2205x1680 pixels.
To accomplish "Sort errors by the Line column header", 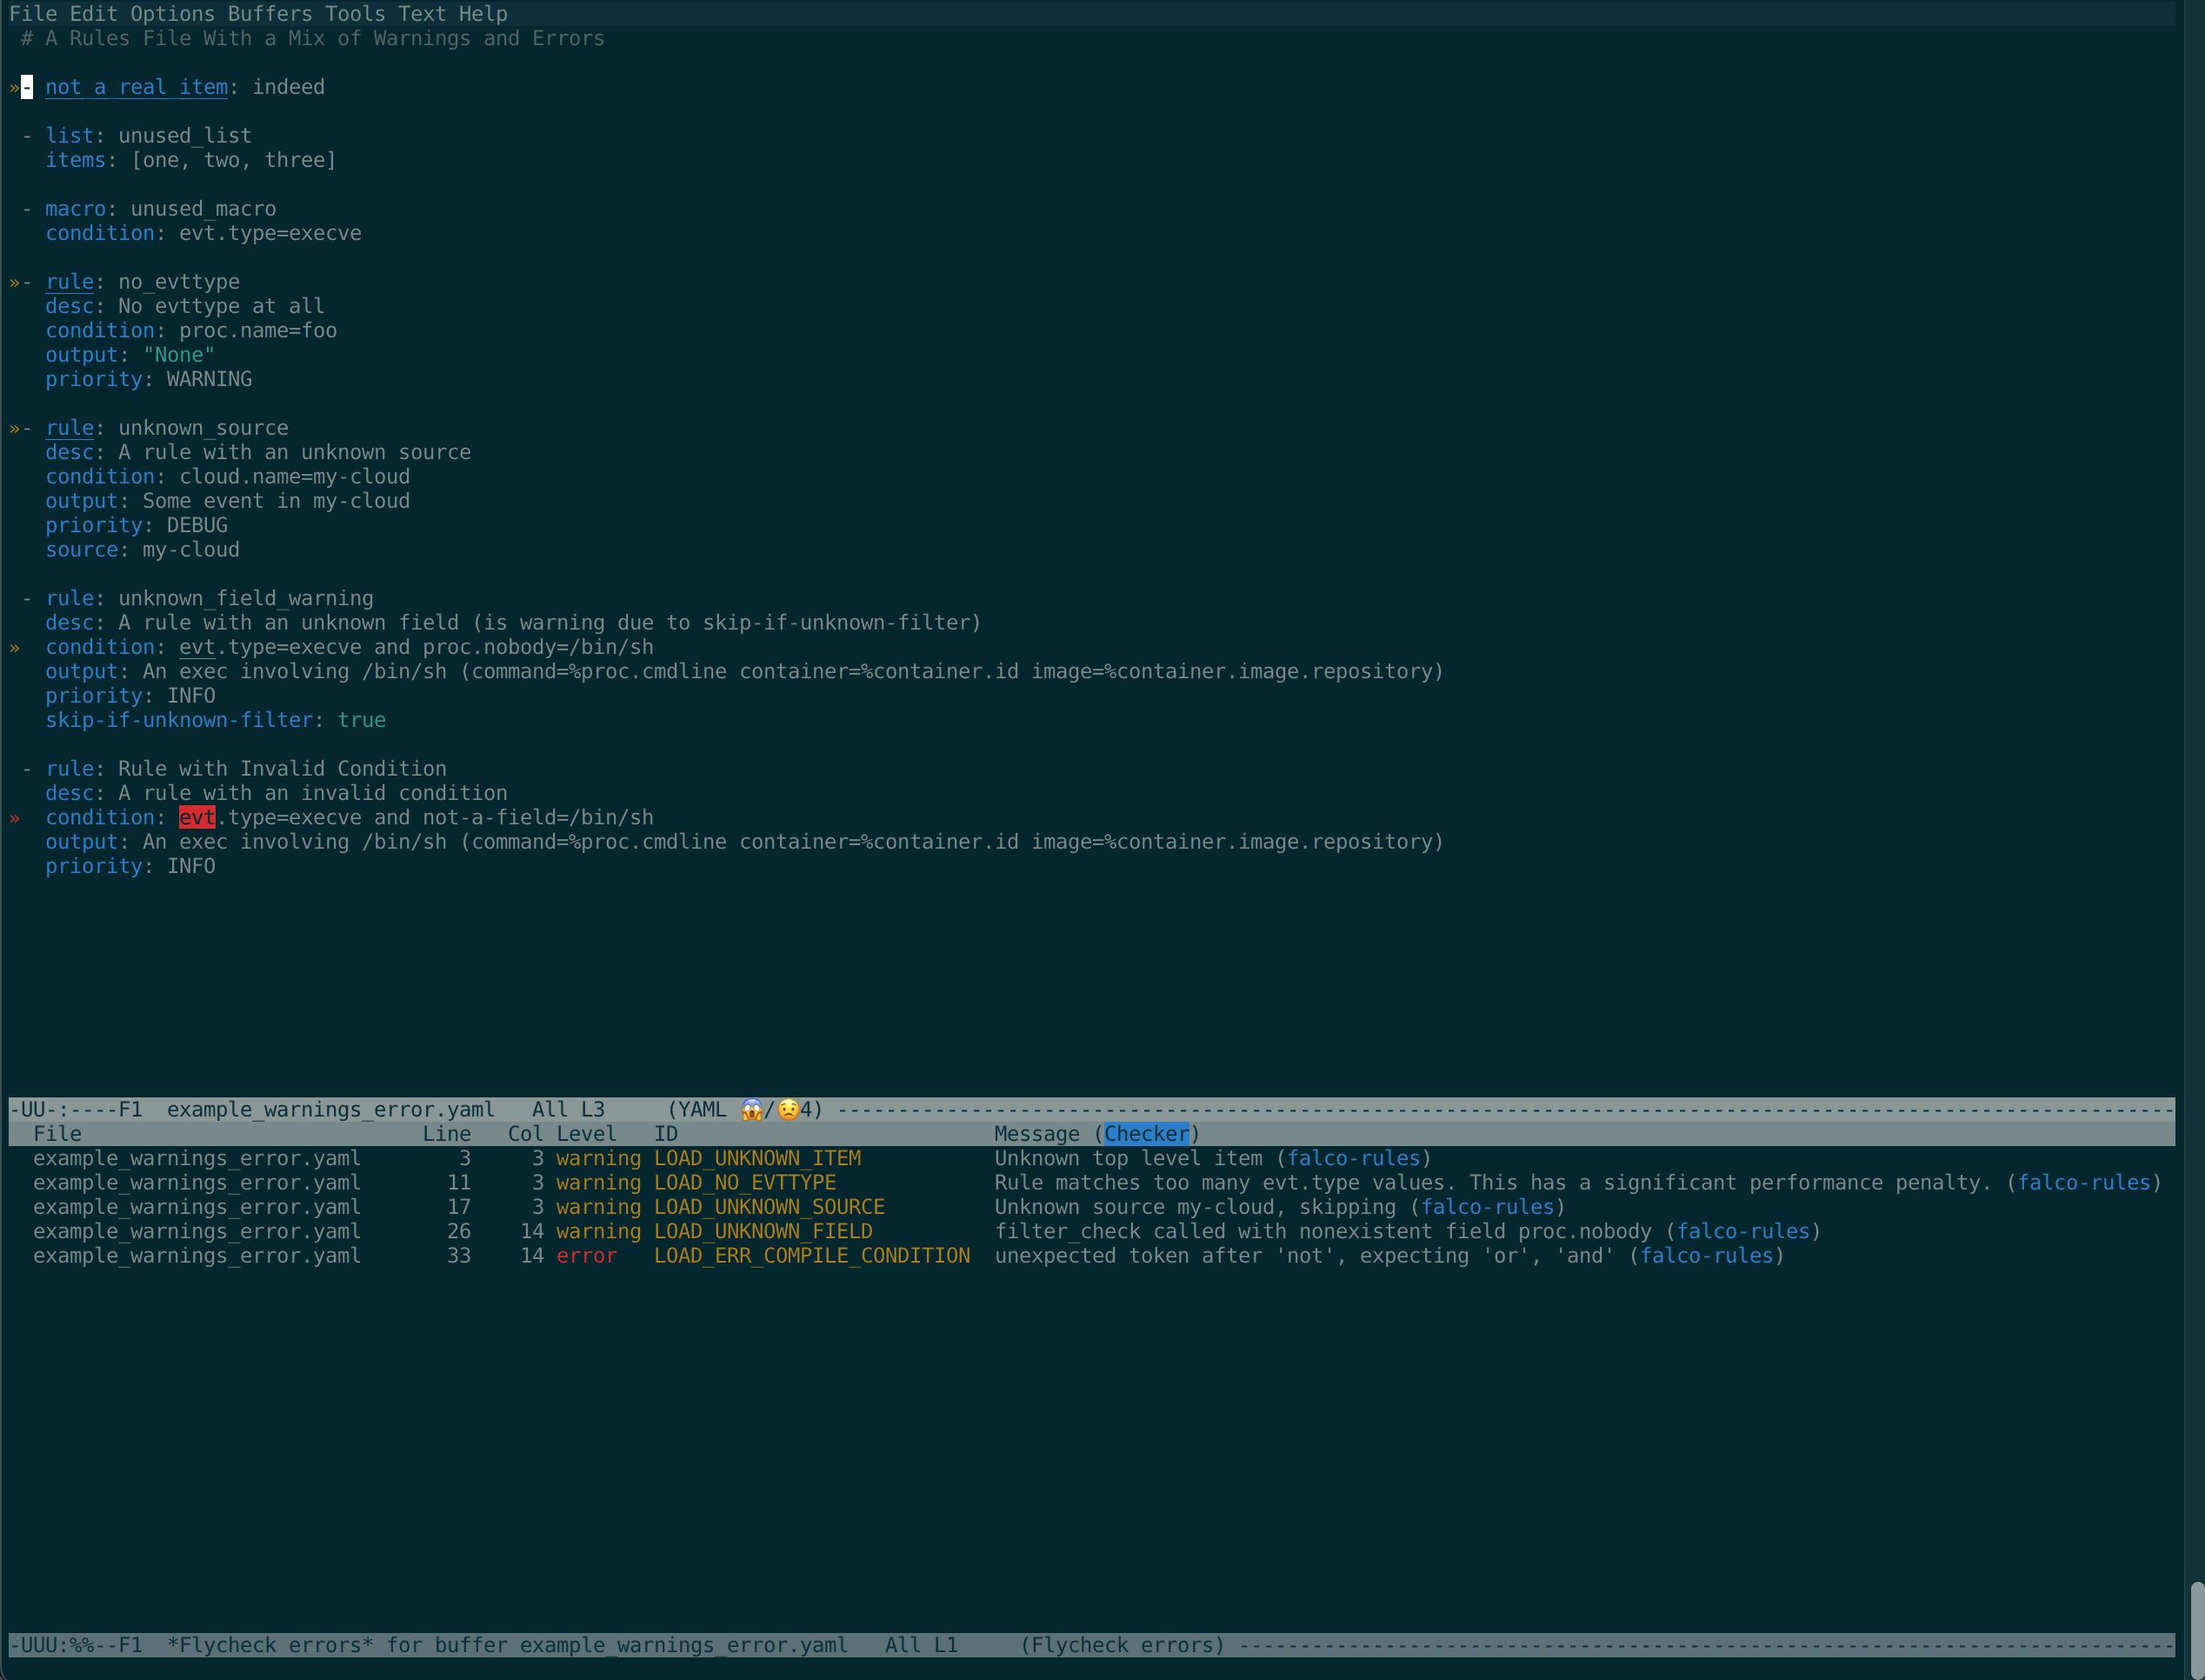I will point(446,1134).
